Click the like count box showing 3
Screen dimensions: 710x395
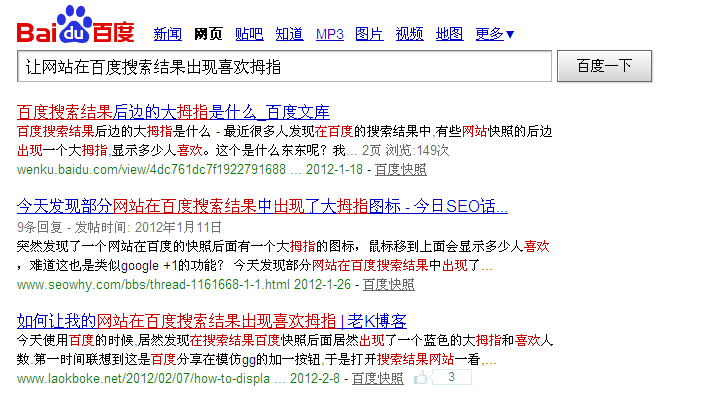451,377
